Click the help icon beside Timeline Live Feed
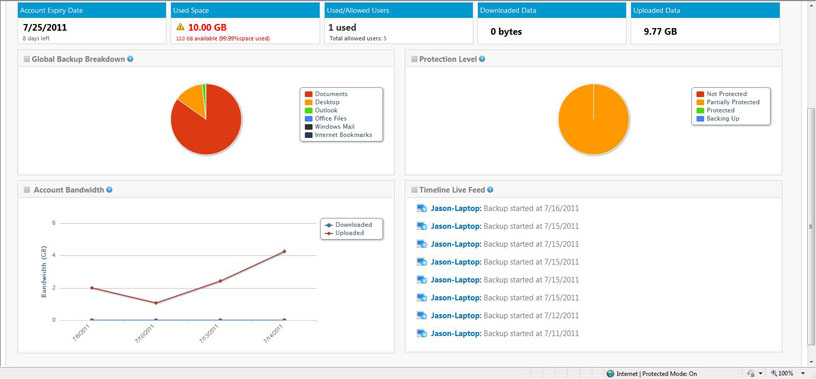Viewport: 816px width, 379px height. pos(490,190)
